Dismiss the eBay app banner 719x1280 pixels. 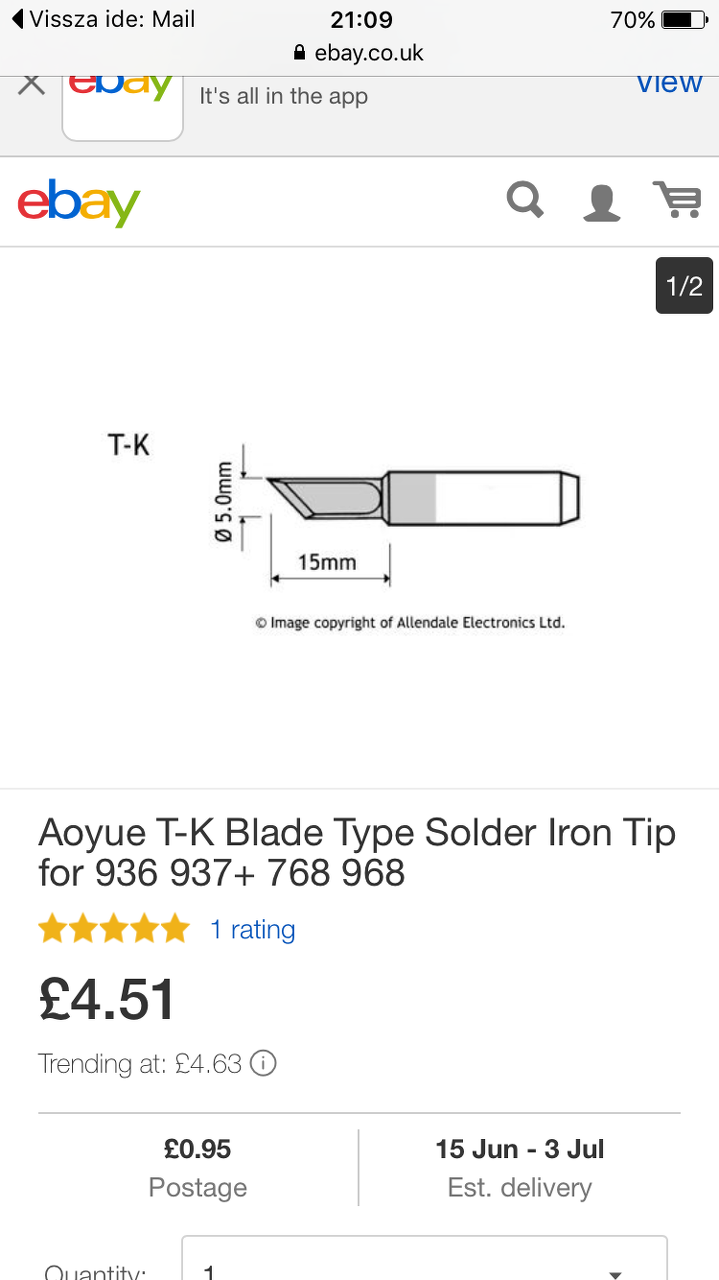pyautogui.click(x=31, y=85)
